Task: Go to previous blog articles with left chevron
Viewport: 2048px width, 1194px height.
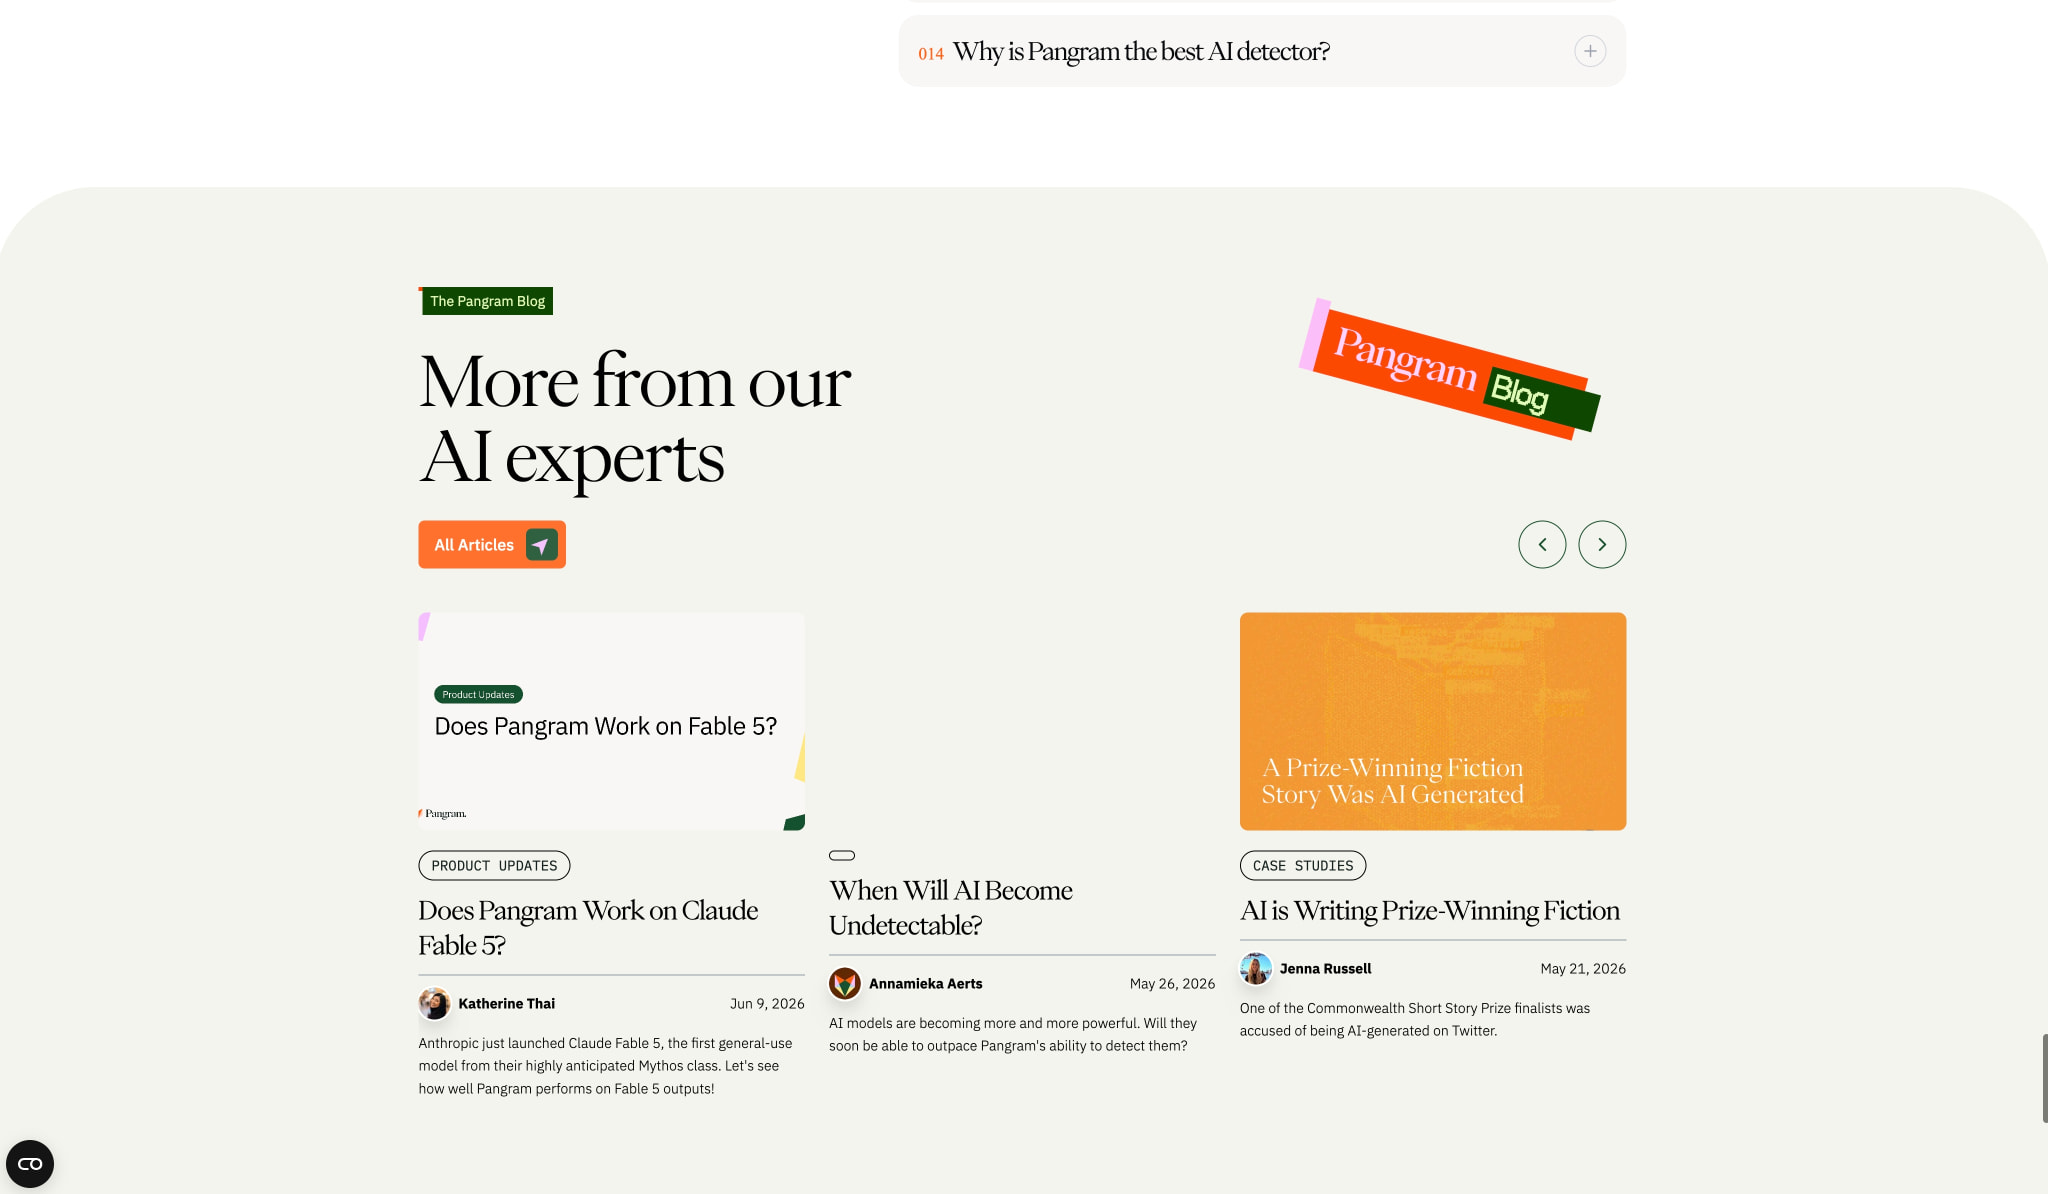Action: pos(1542,545)
